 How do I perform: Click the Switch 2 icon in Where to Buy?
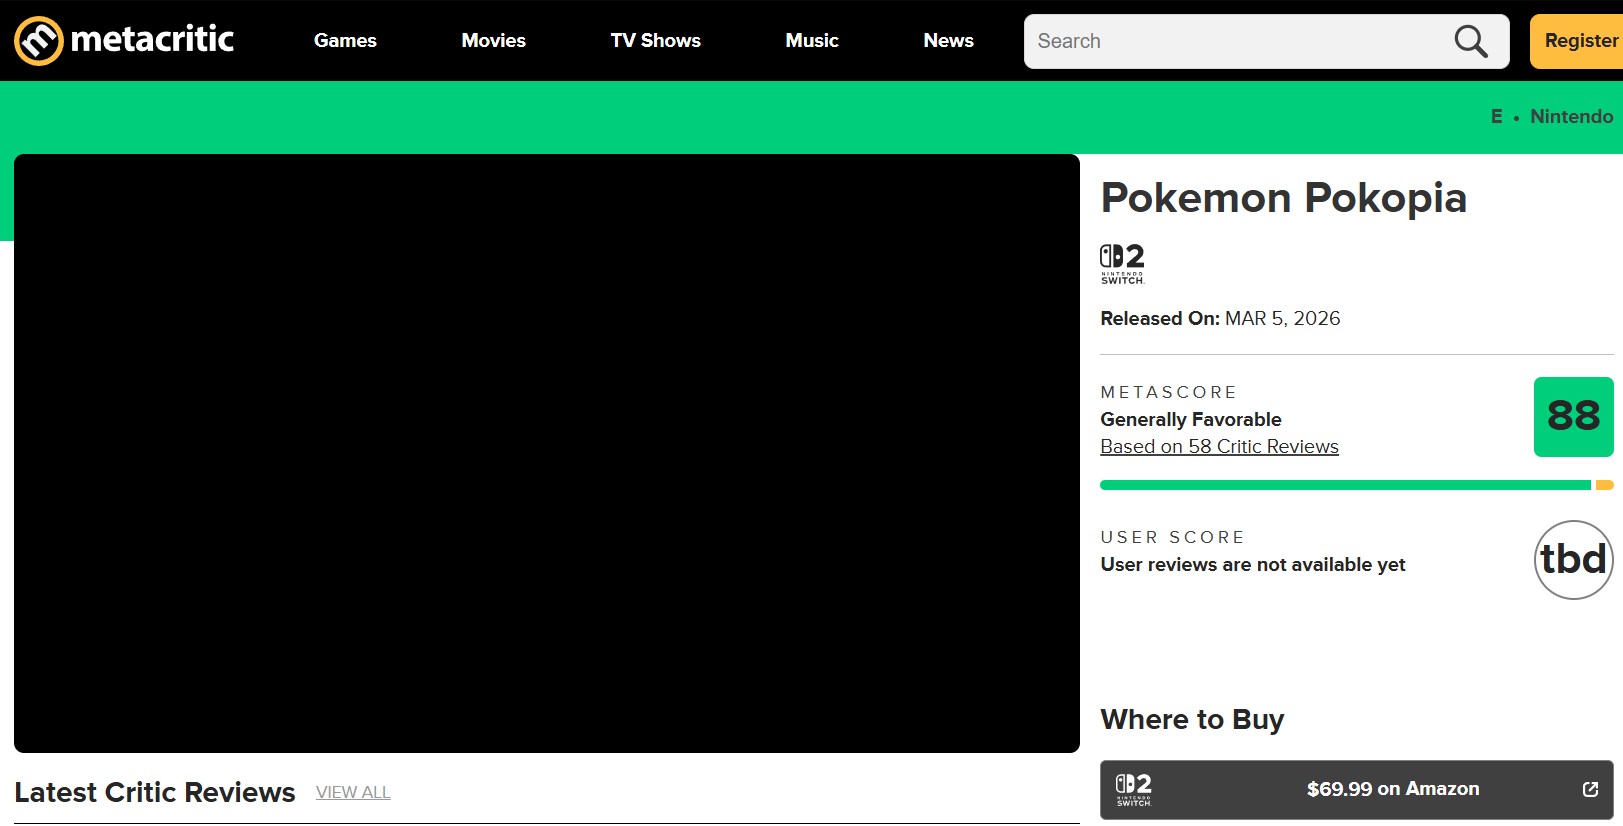click(x=1134, y=789)
